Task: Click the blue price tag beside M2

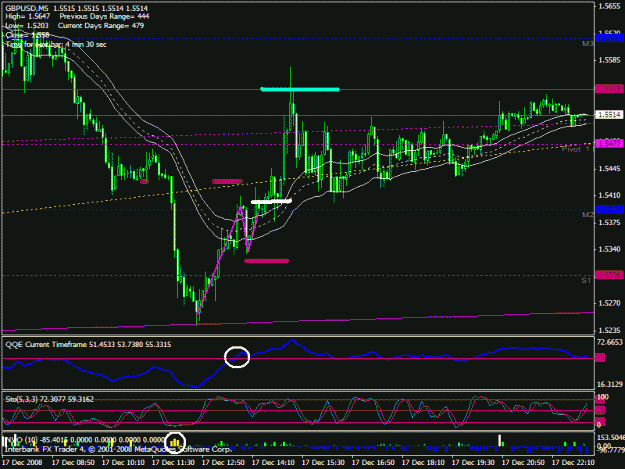Action: pyautogui.click(x=609, y=210)
